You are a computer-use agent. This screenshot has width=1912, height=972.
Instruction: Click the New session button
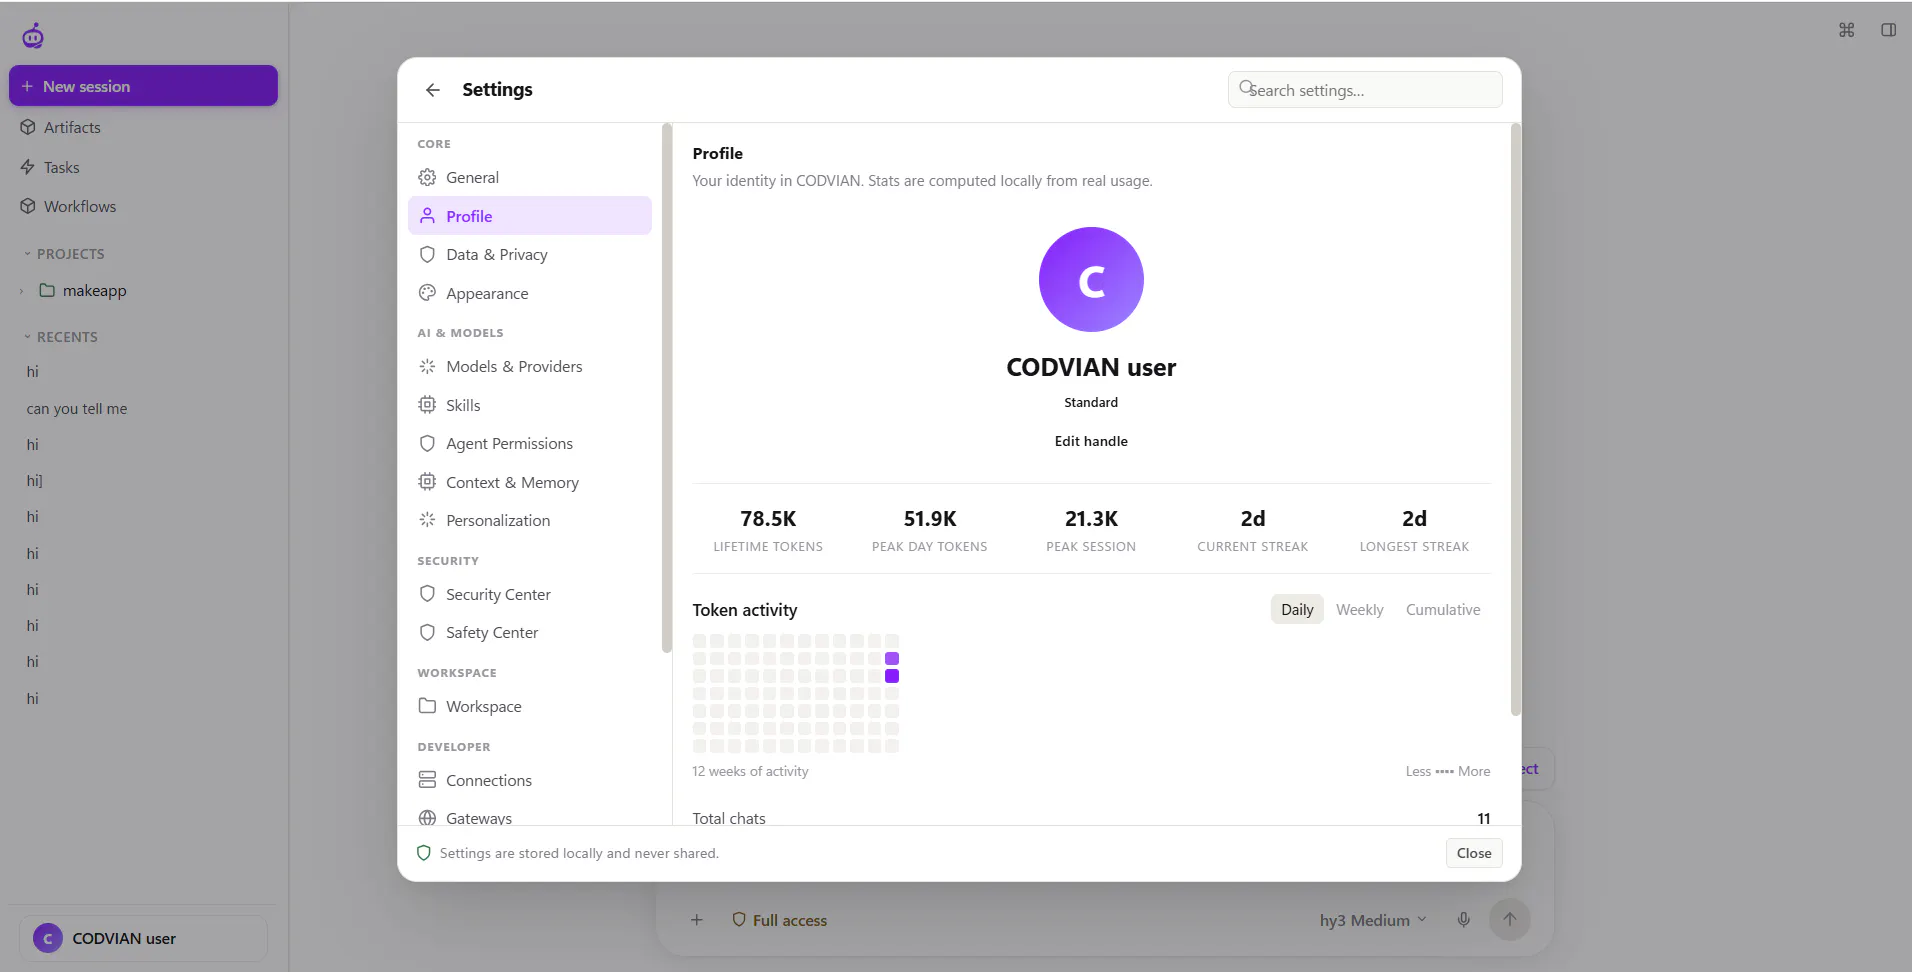(143, 86)
